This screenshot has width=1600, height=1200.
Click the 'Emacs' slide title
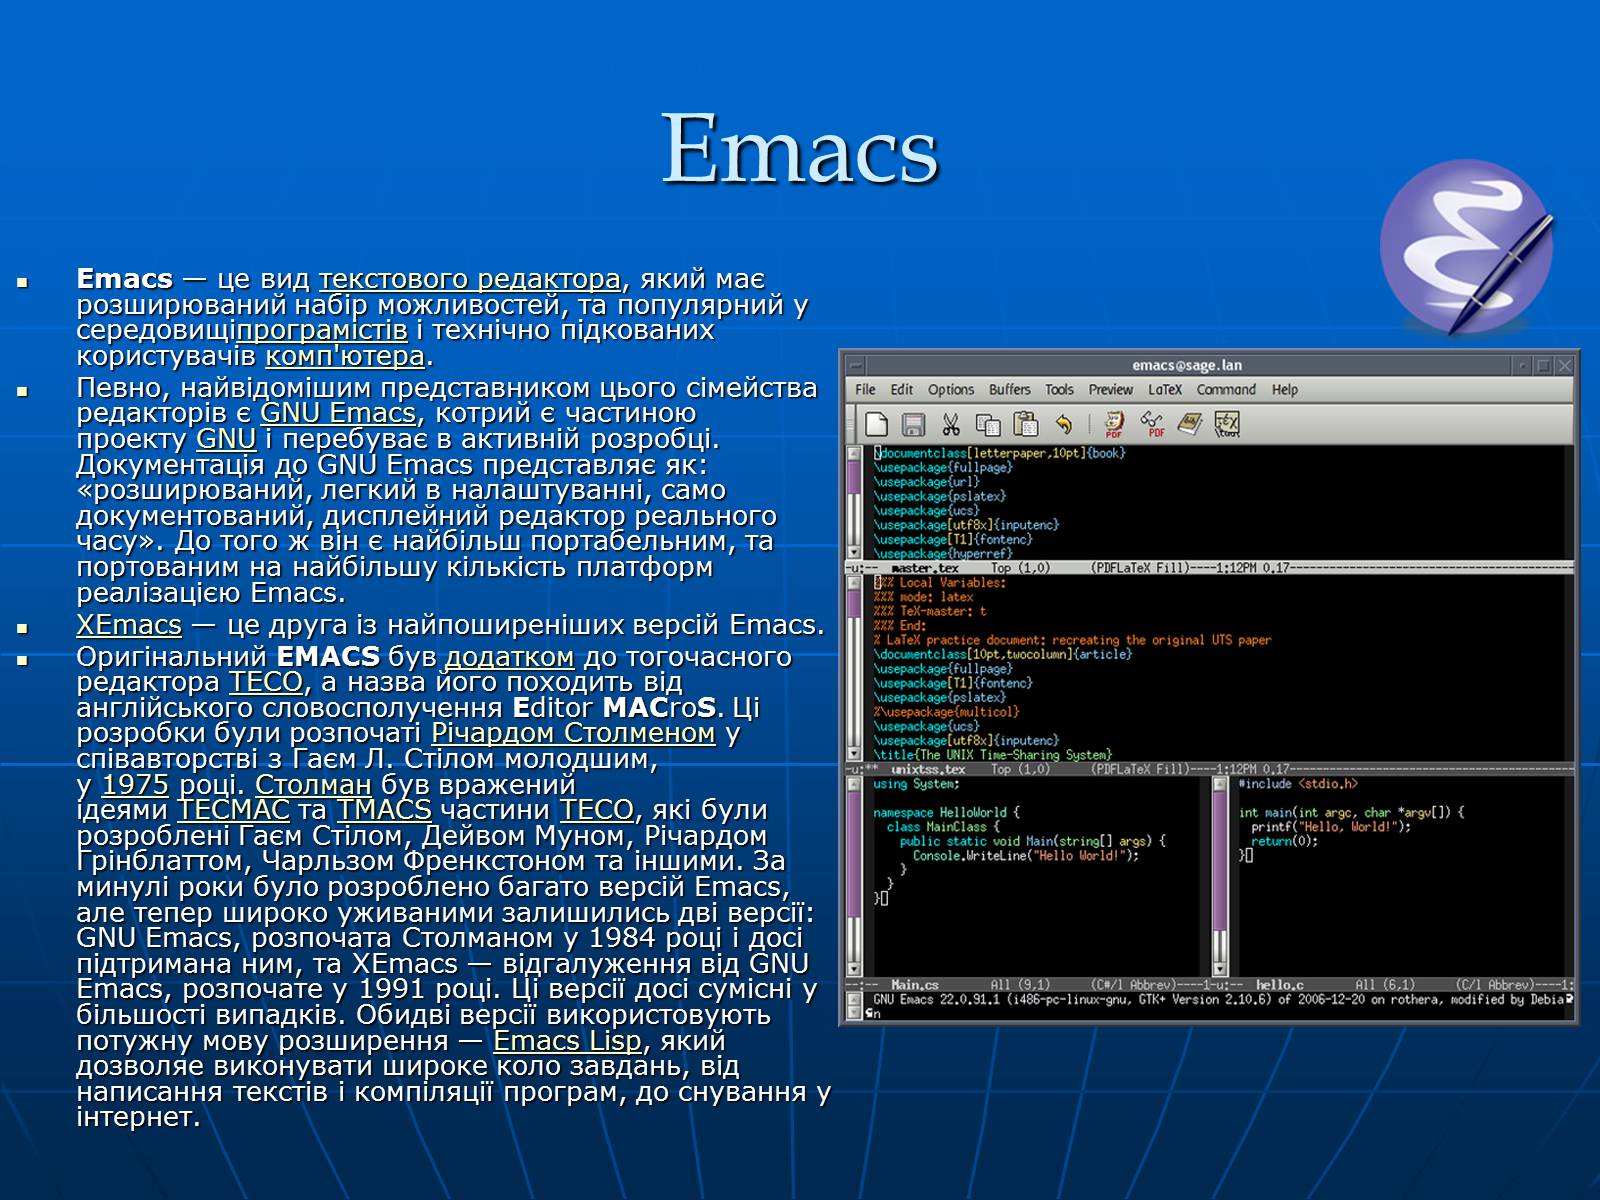800,150
